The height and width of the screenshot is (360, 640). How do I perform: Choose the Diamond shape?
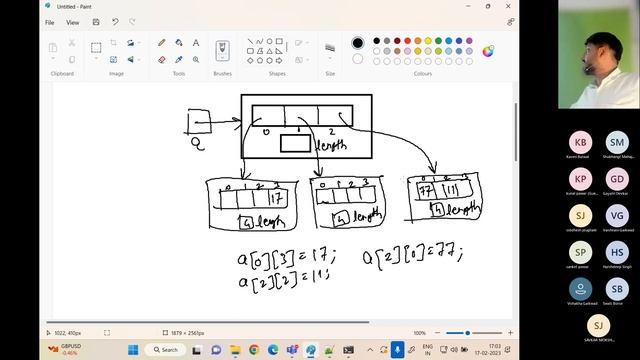click(x=250, y=60)
